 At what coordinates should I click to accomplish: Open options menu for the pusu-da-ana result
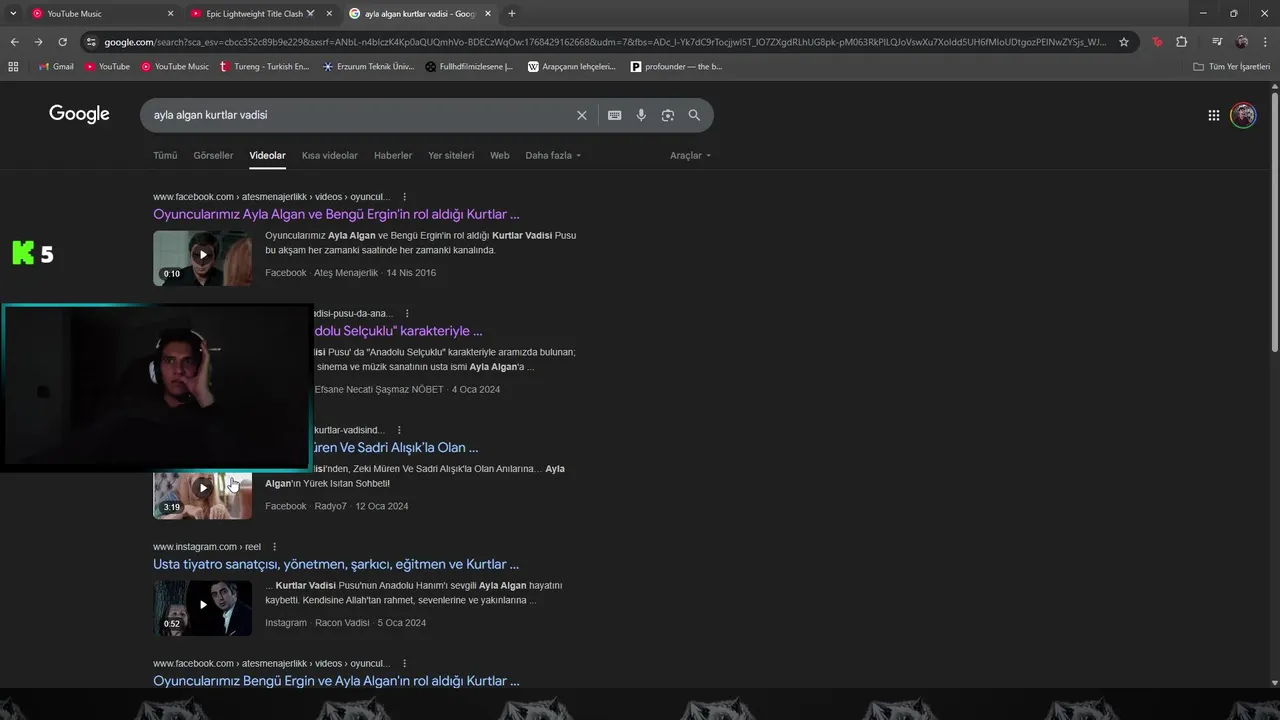407,314
